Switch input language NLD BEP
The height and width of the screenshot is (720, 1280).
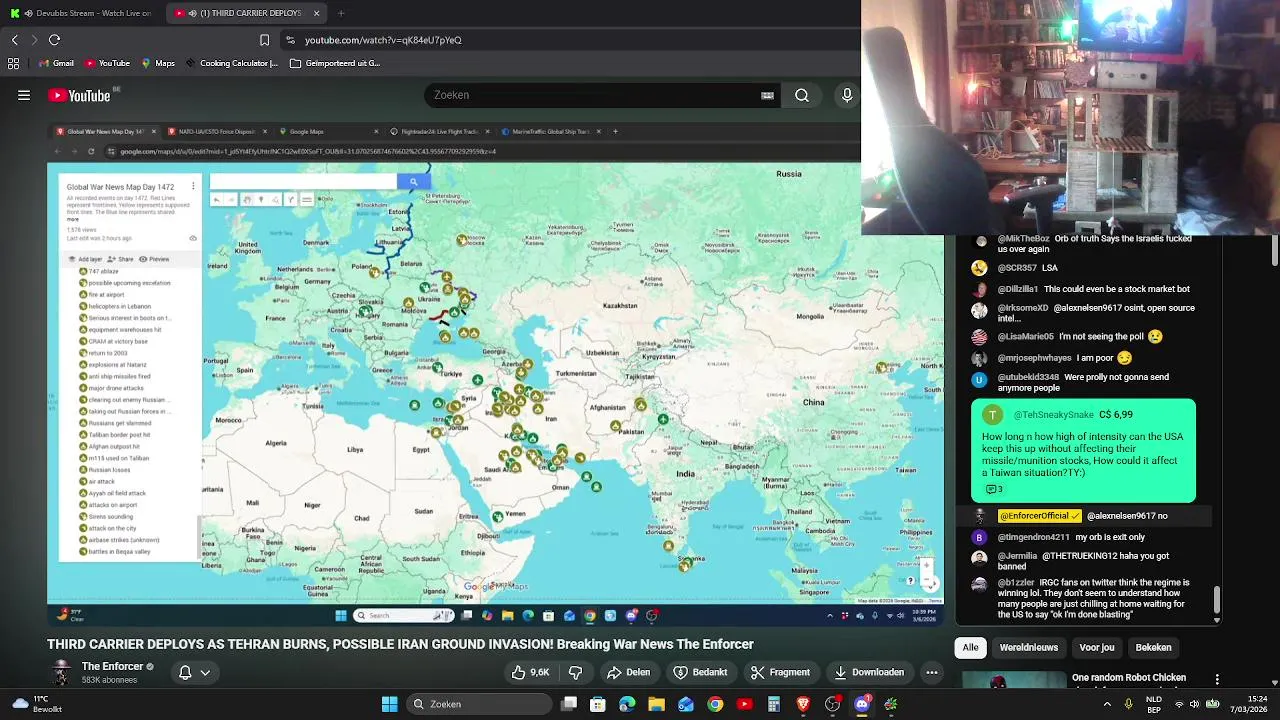coord(1153,704)
